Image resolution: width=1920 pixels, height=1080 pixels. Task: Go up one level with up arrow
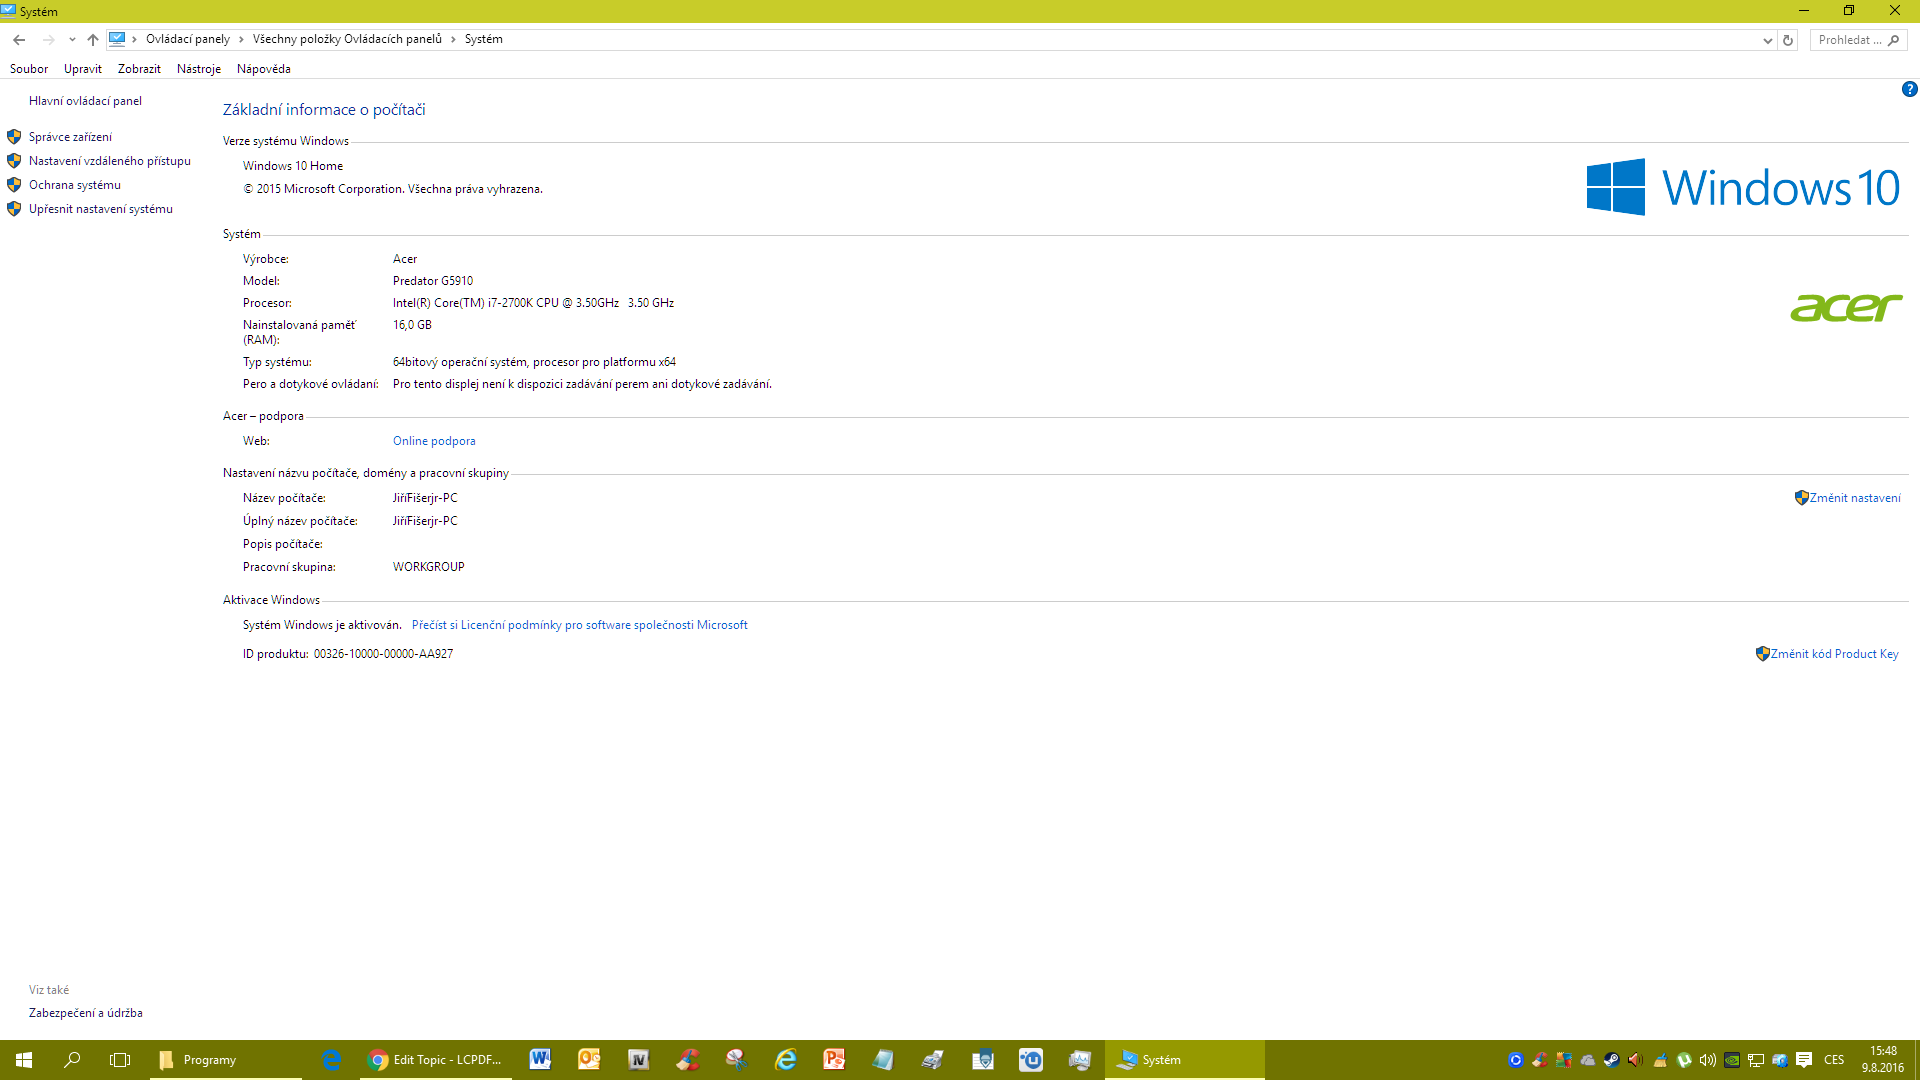pyautogui.click(x=93, y=40)
